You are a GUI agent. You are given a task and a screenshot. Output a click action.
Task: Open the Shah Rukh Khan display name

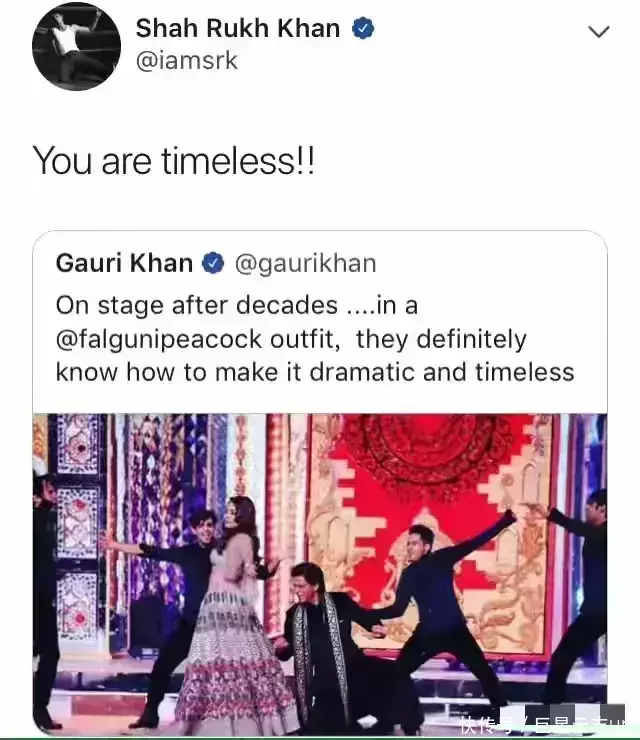(238, 28)
